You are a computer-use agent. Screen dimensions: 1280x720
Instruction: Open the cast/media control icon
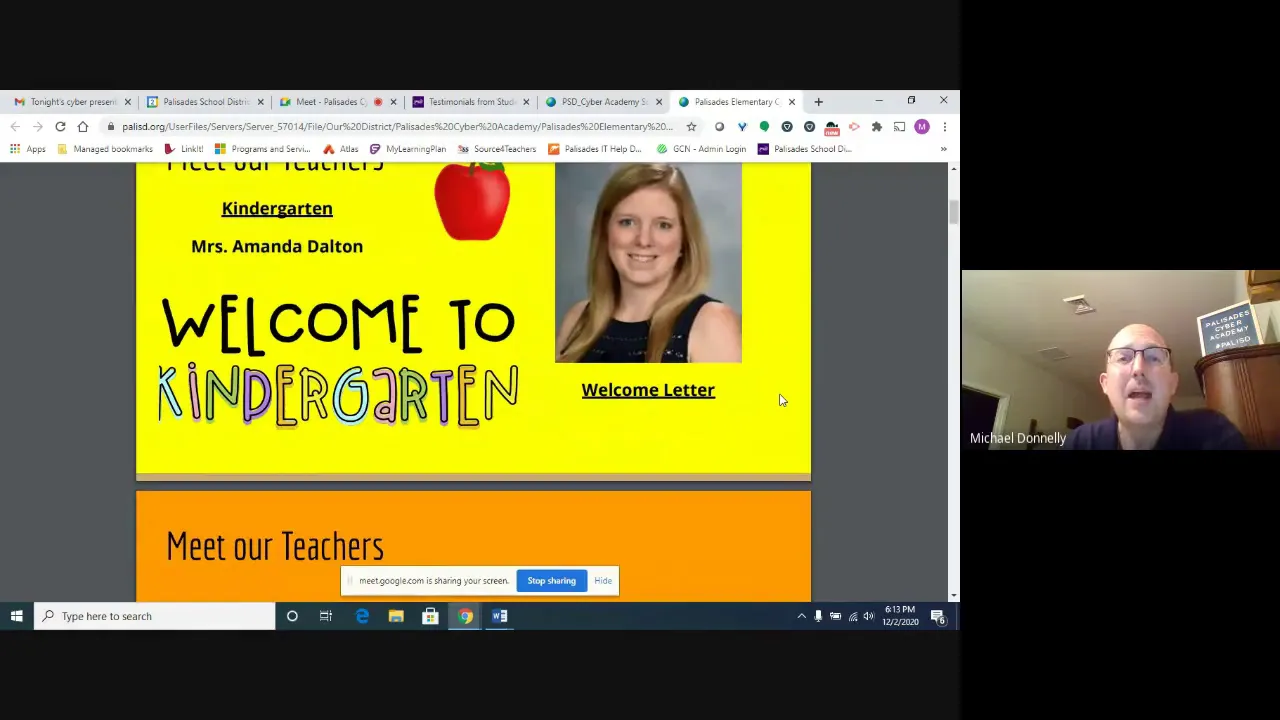pos(899,127)
